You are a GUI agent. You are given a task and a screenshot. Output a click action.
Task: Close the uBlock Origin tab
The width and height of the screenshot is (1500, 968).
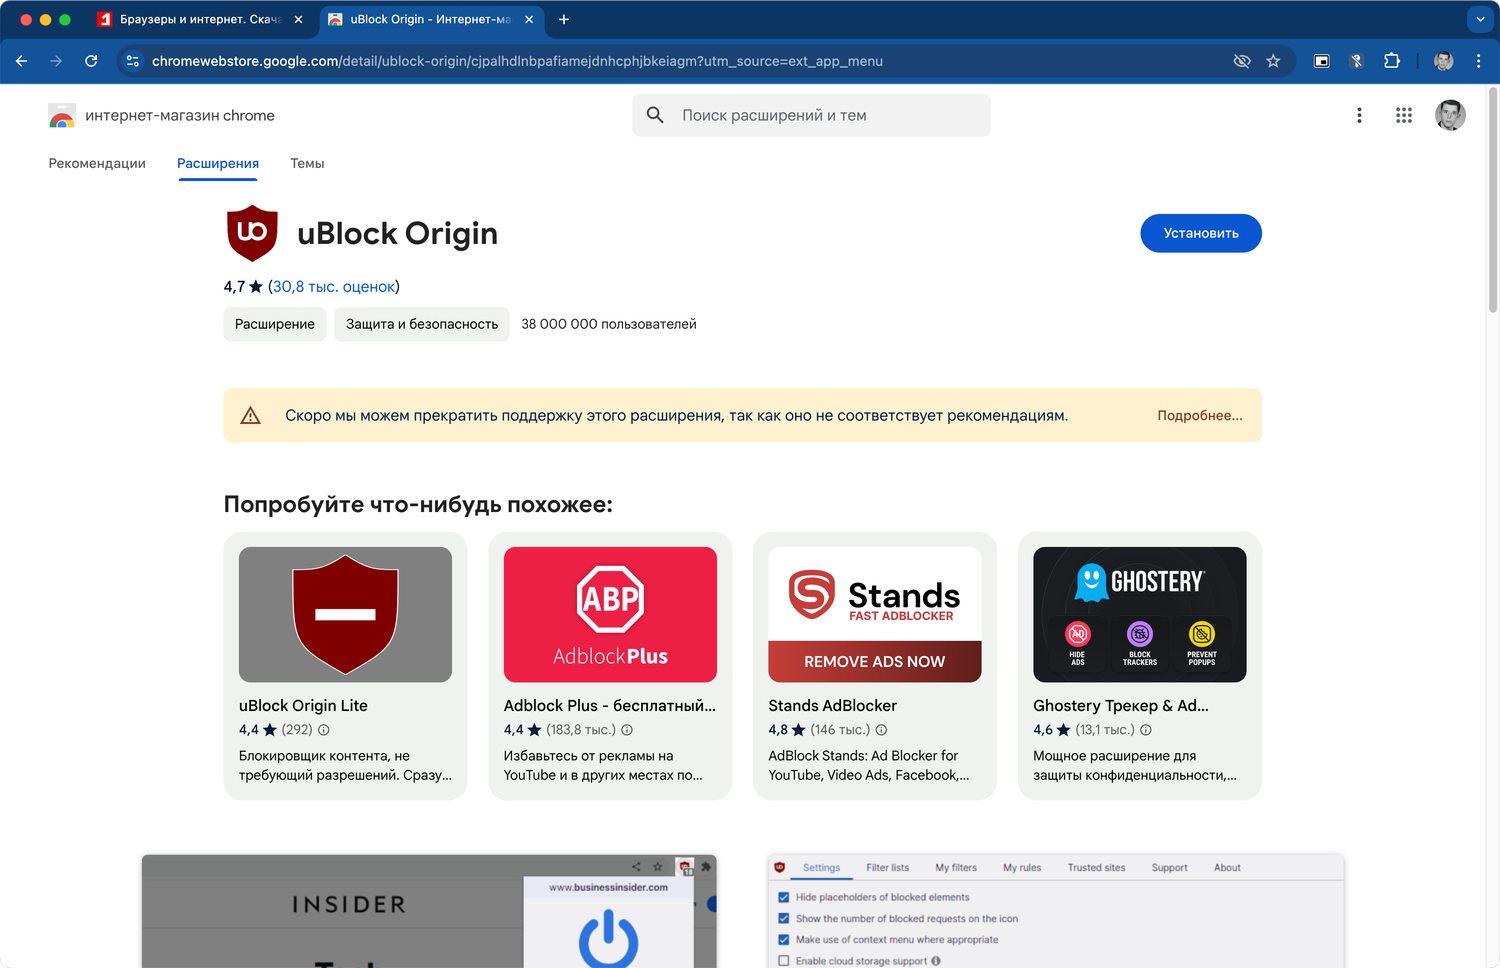coord(529,19)
